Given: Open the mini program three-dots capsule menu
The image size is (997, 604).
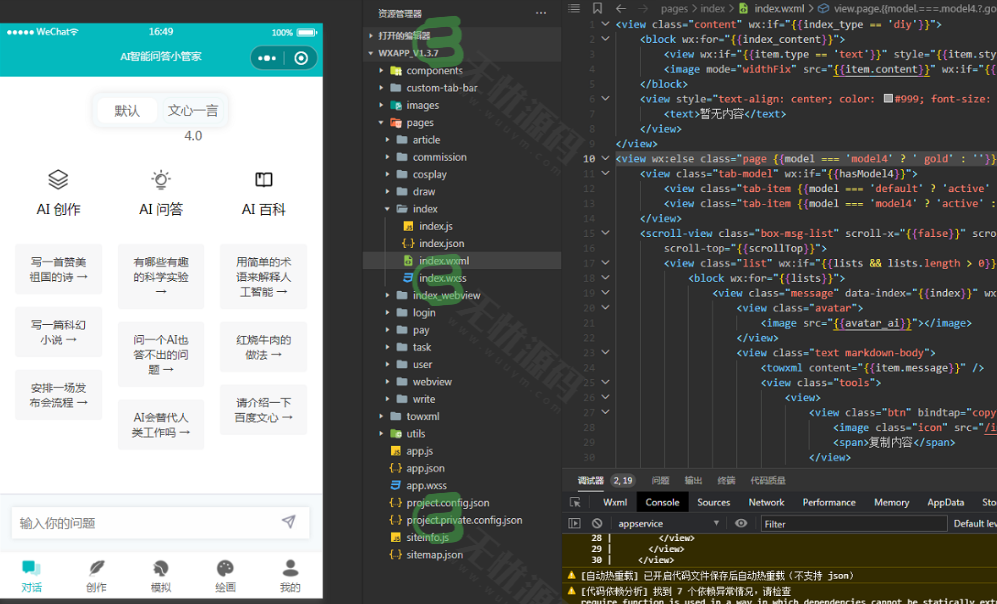Looking at the screenshot, I should pyautogui.click(x=267, y=58).
